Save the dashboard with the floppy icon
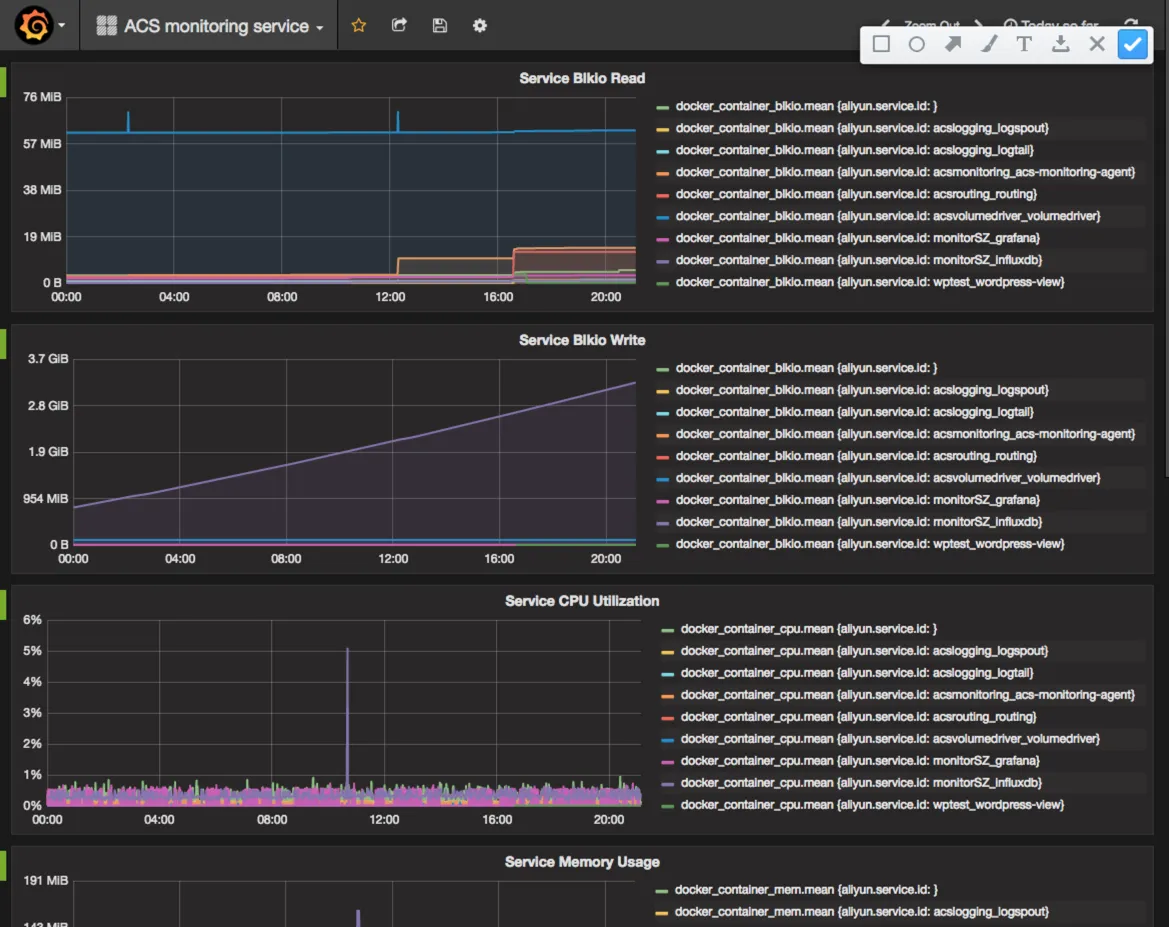Screen dimensions: 1169x927 click(x=439, y=25)
